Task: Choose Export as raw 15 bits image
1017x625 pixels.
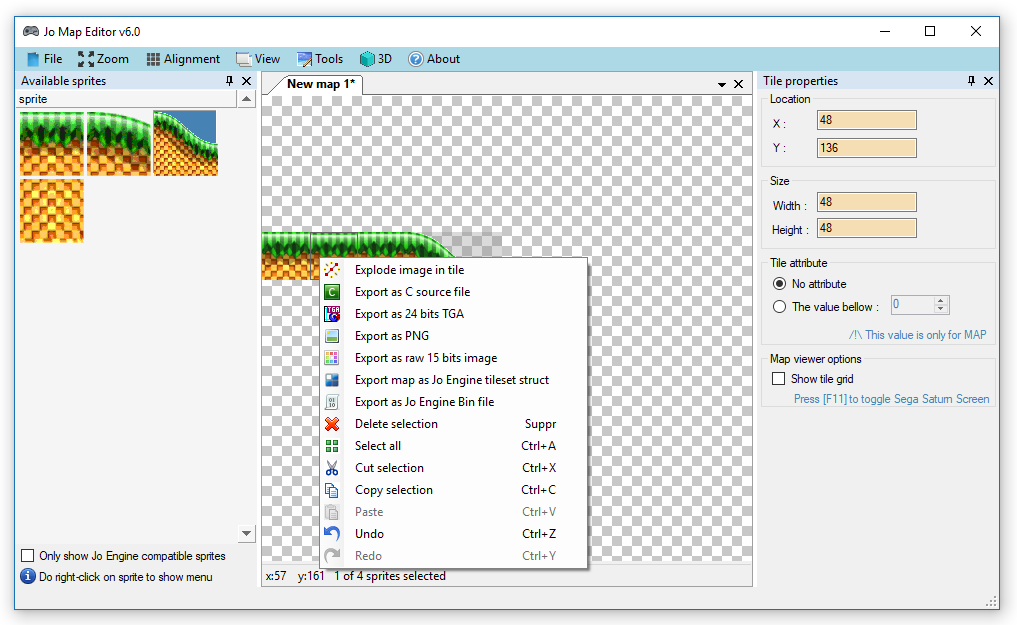Action: (454, 358)
